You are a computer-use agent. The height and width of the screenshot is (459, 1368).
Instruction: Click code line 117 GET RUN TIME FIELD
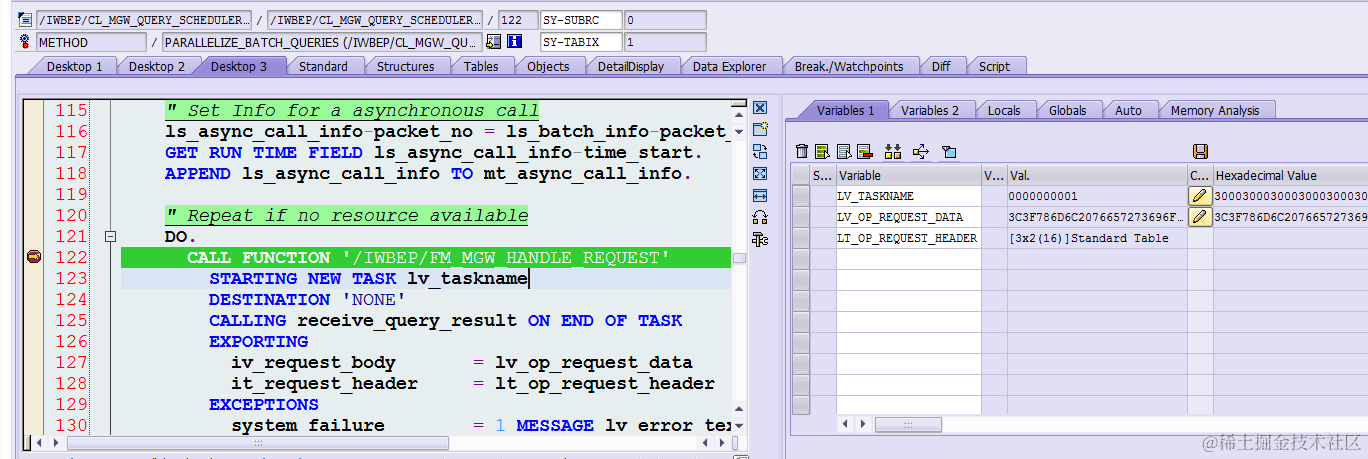click(x=434, y=152)
